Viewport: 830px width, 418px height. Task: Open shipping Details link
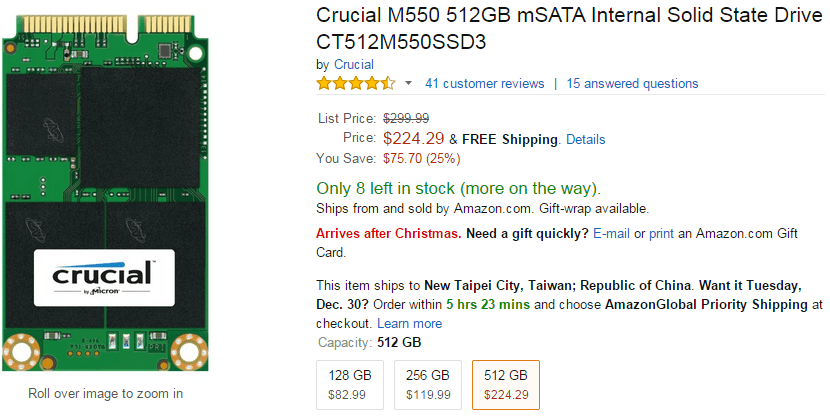click(585, 139)
